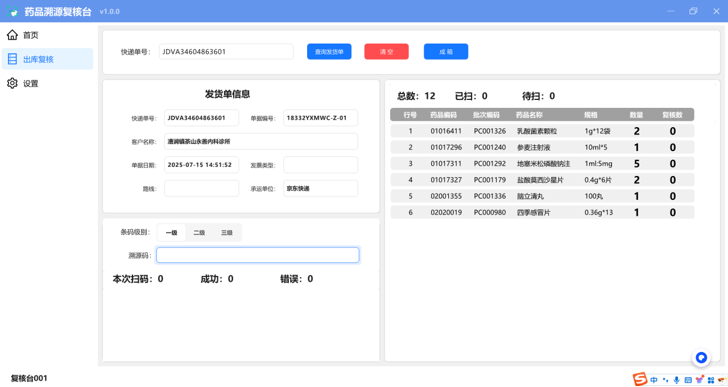Open 设置 settings in the sidebar
The image size is (728, 387).
pos(47,83)
